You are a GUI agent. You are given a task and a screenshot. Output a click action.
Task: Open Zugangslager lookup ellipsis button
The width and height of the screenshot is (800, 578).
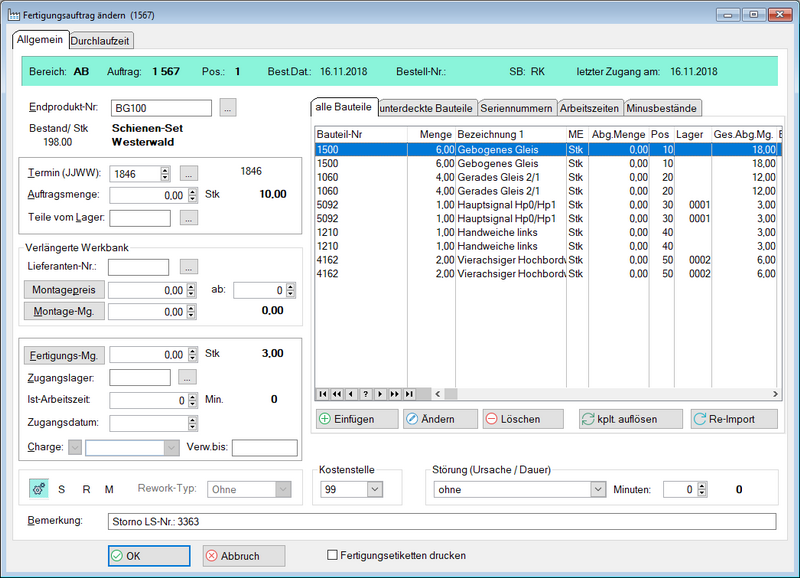189,377
